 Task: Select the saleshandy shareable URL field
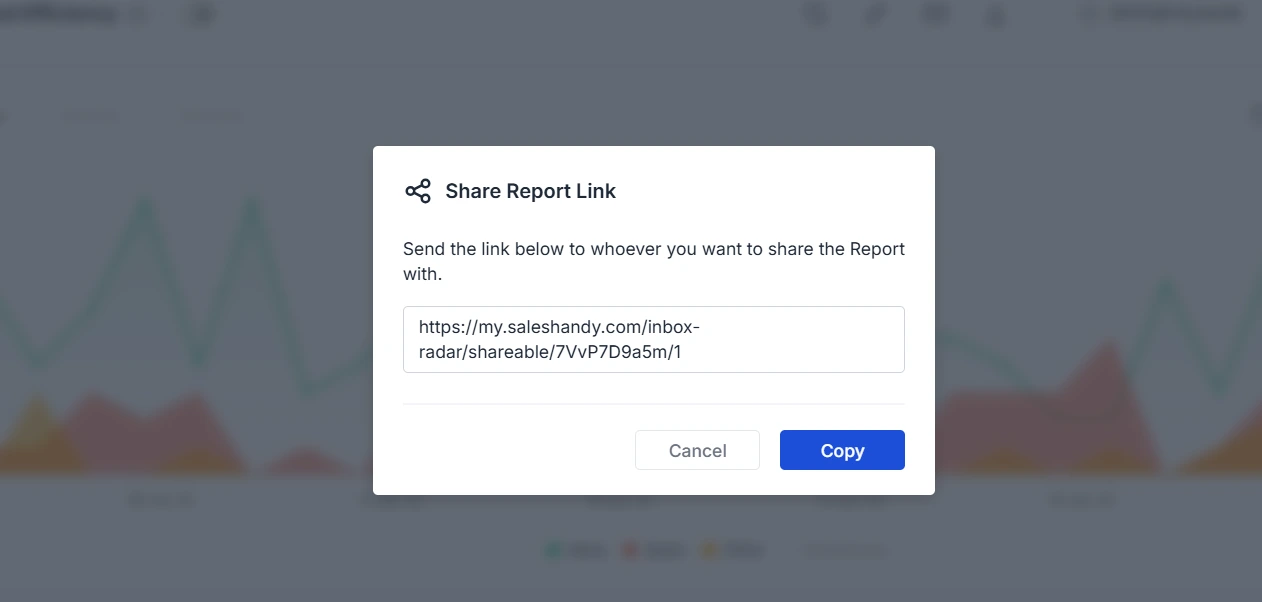pyautogui.click(x=654, y=340)
